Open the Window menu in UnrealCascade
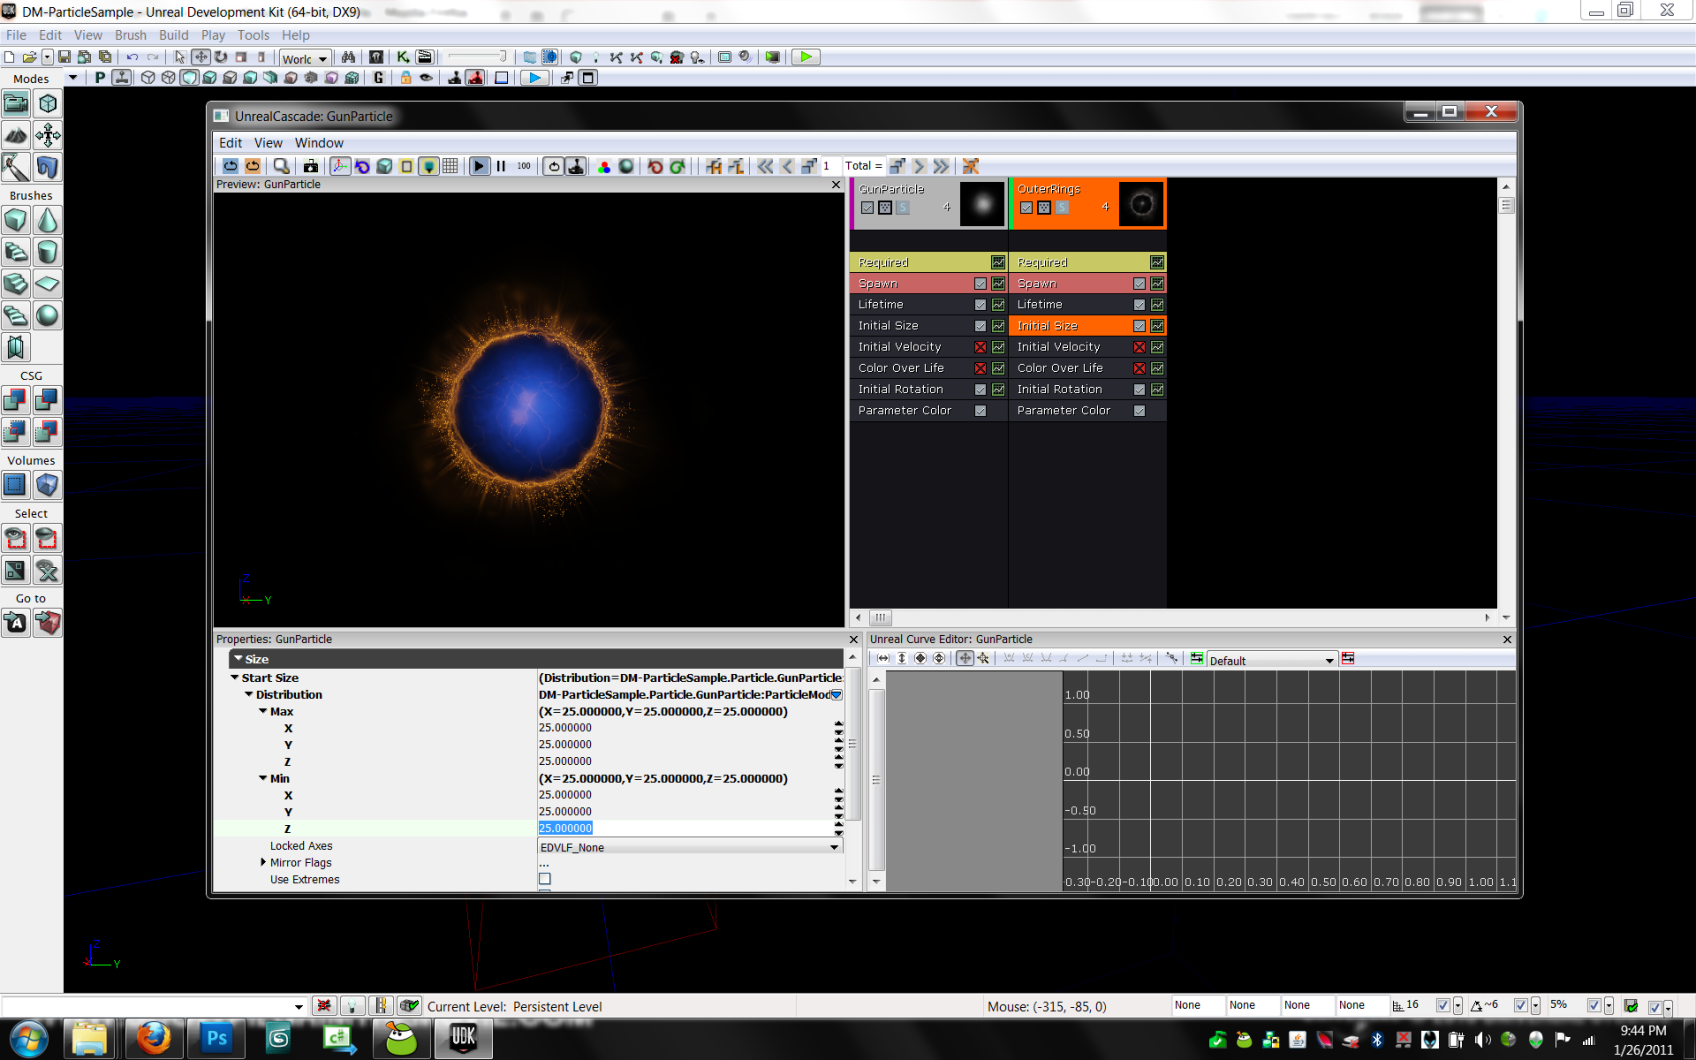Image resolution: width=1696 pixels, height=1060 pixels. (319, 143)
